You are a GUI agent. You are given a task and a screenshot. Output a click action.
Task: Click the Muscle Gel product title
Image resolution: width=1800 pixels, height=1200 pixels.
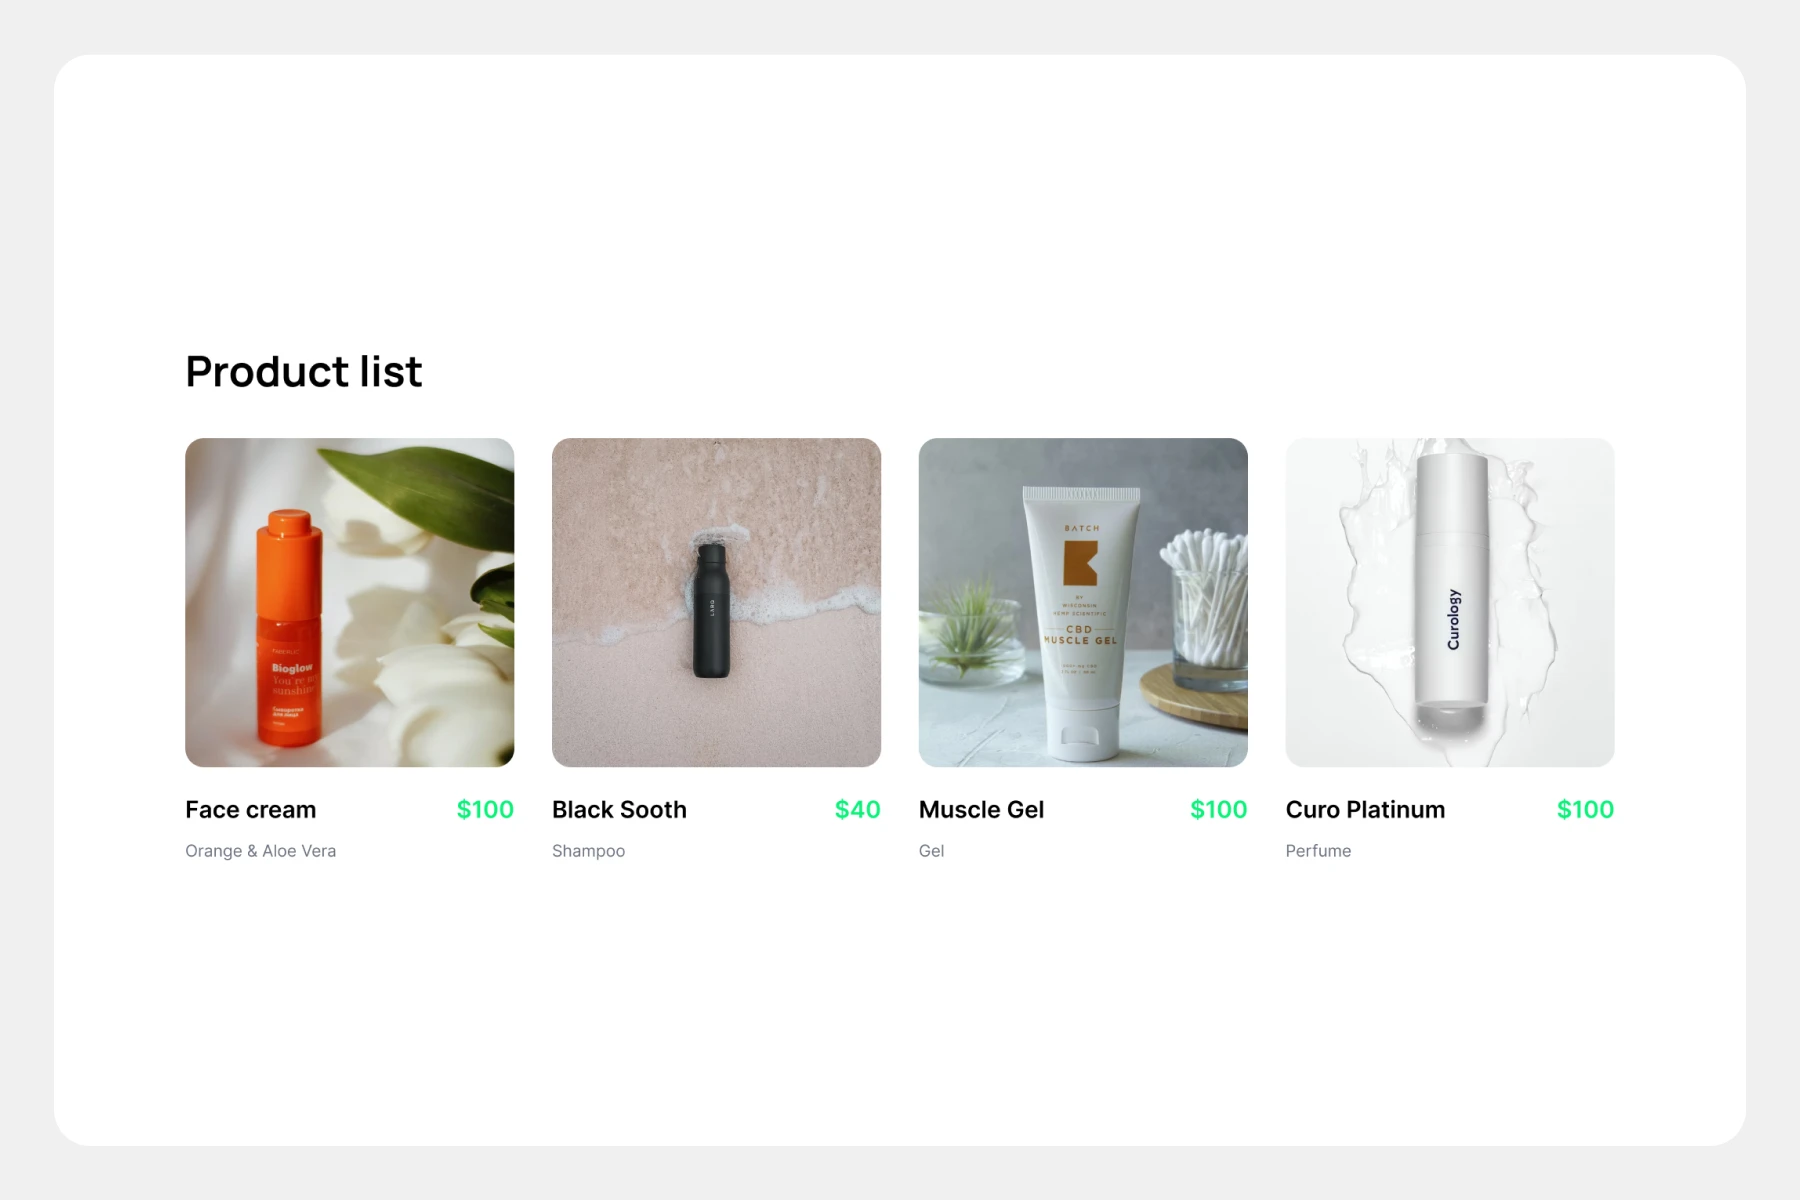(981, 809)
